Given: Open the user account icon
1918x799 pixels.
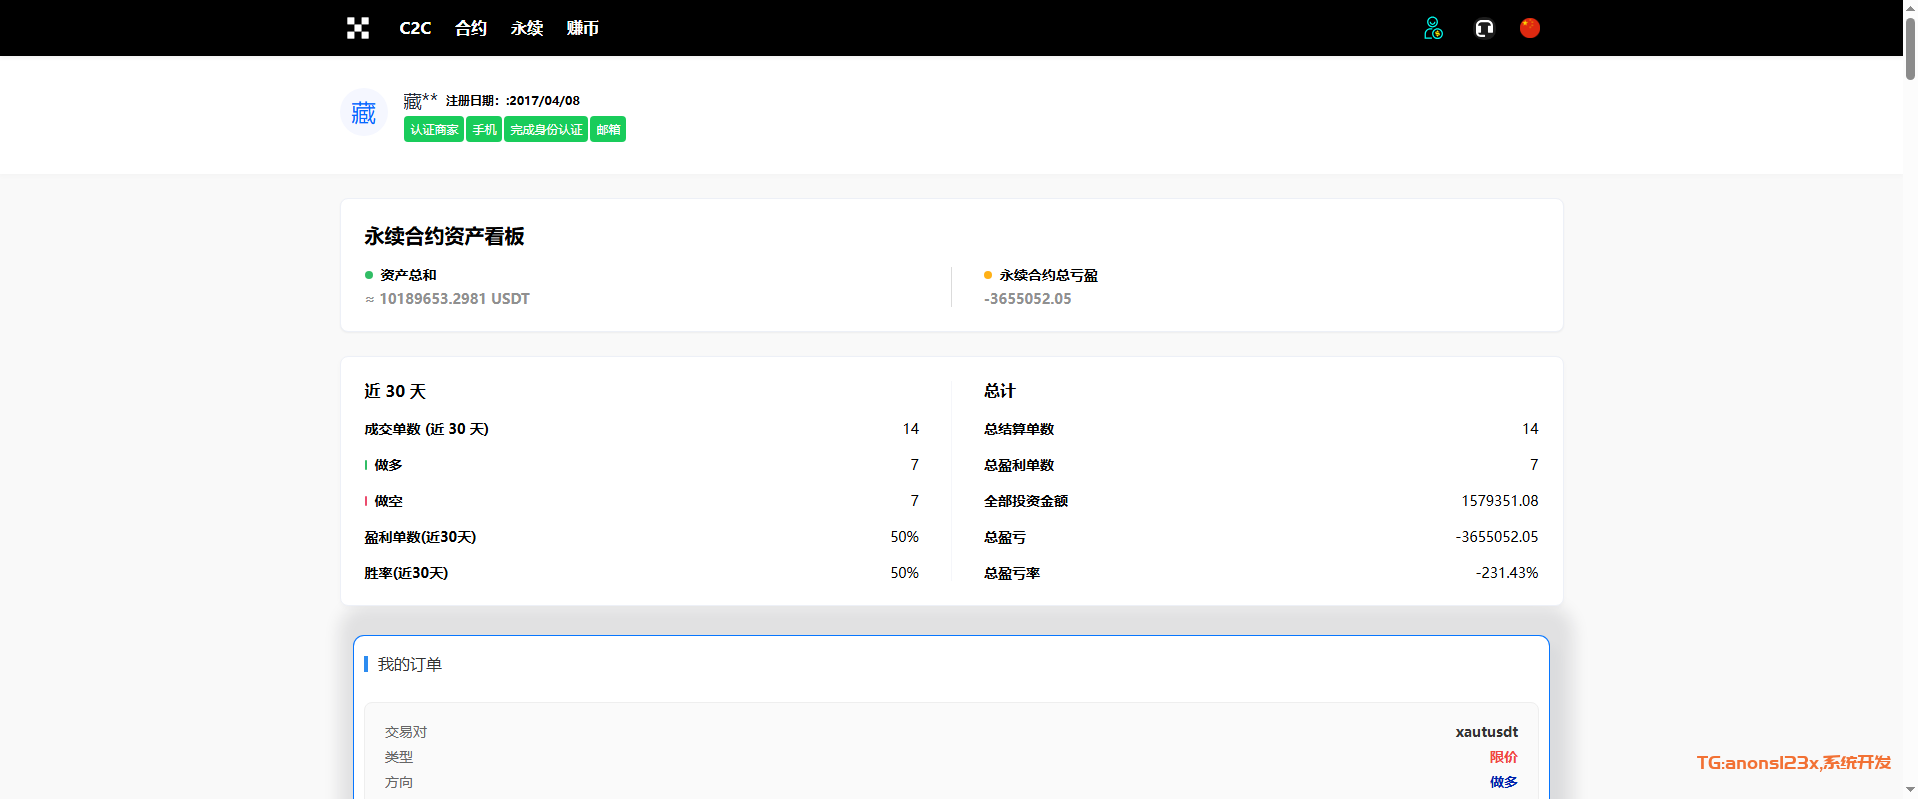Looking at the screenshot, I should (1433, 28).
